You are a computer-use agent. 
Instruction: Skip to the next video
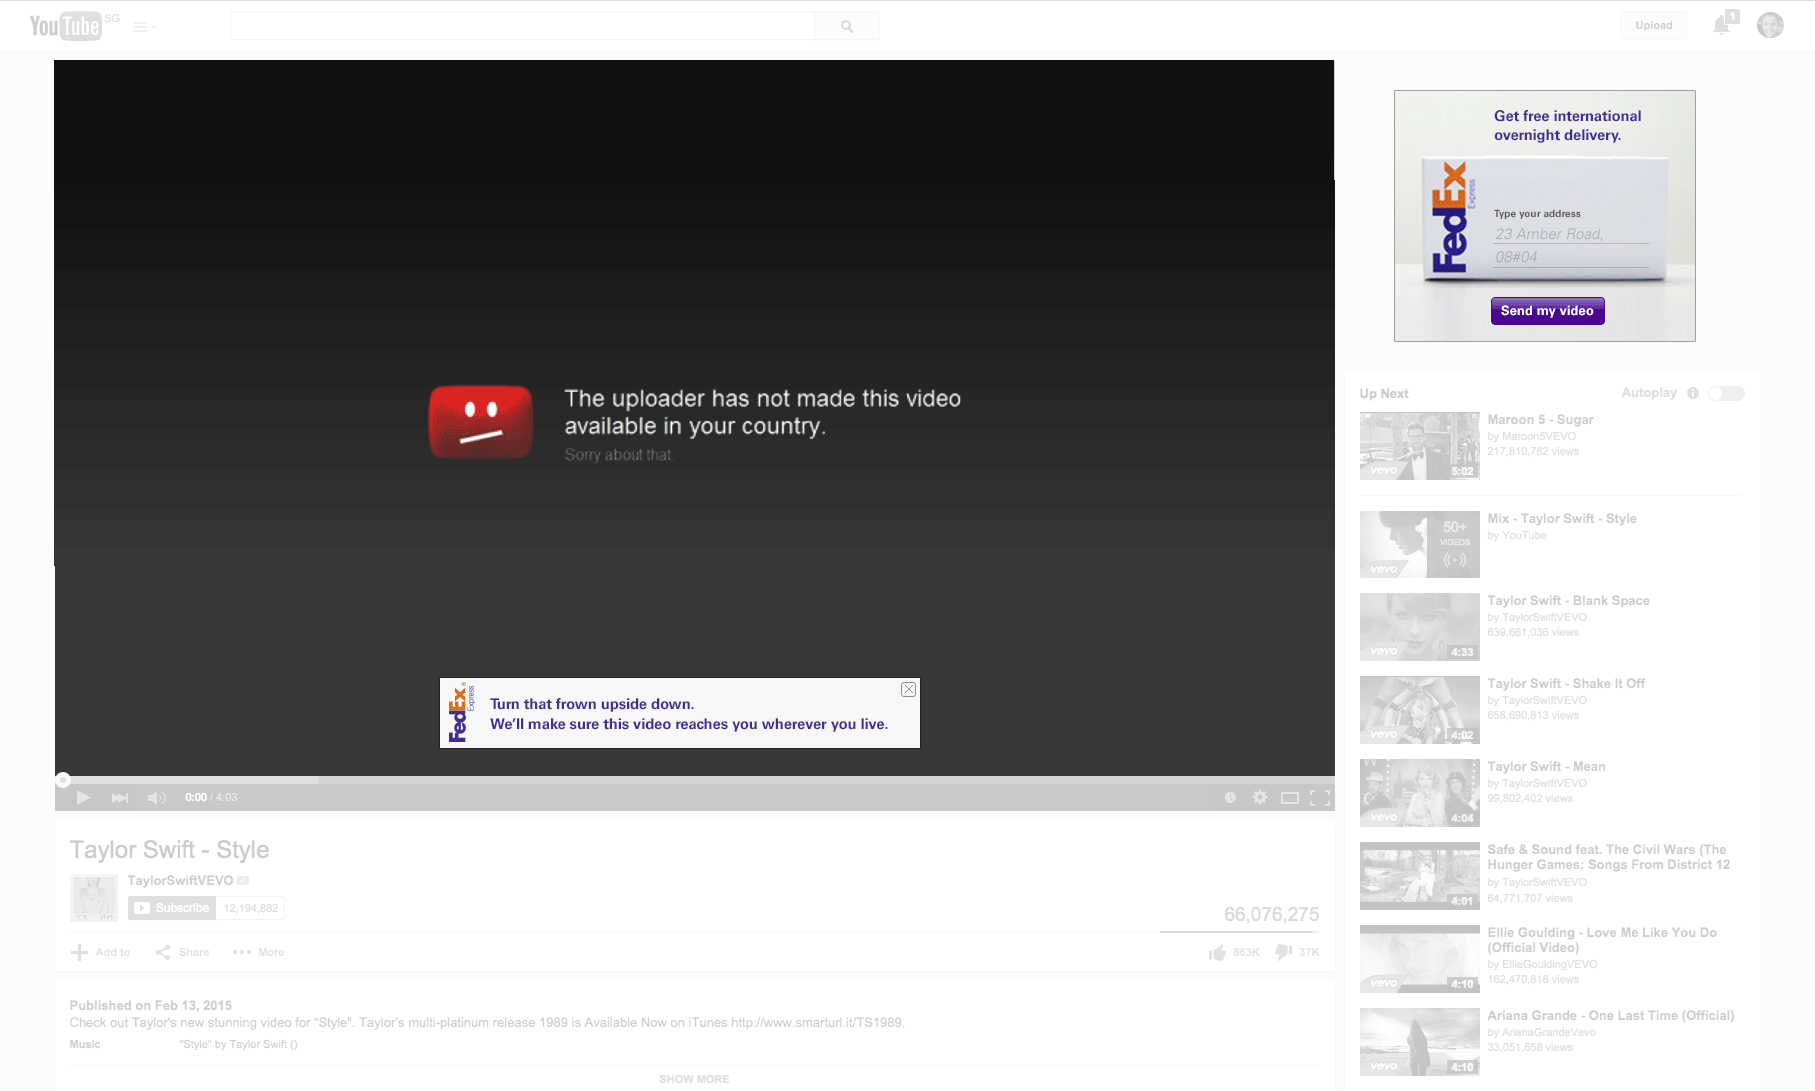point(120,797)
